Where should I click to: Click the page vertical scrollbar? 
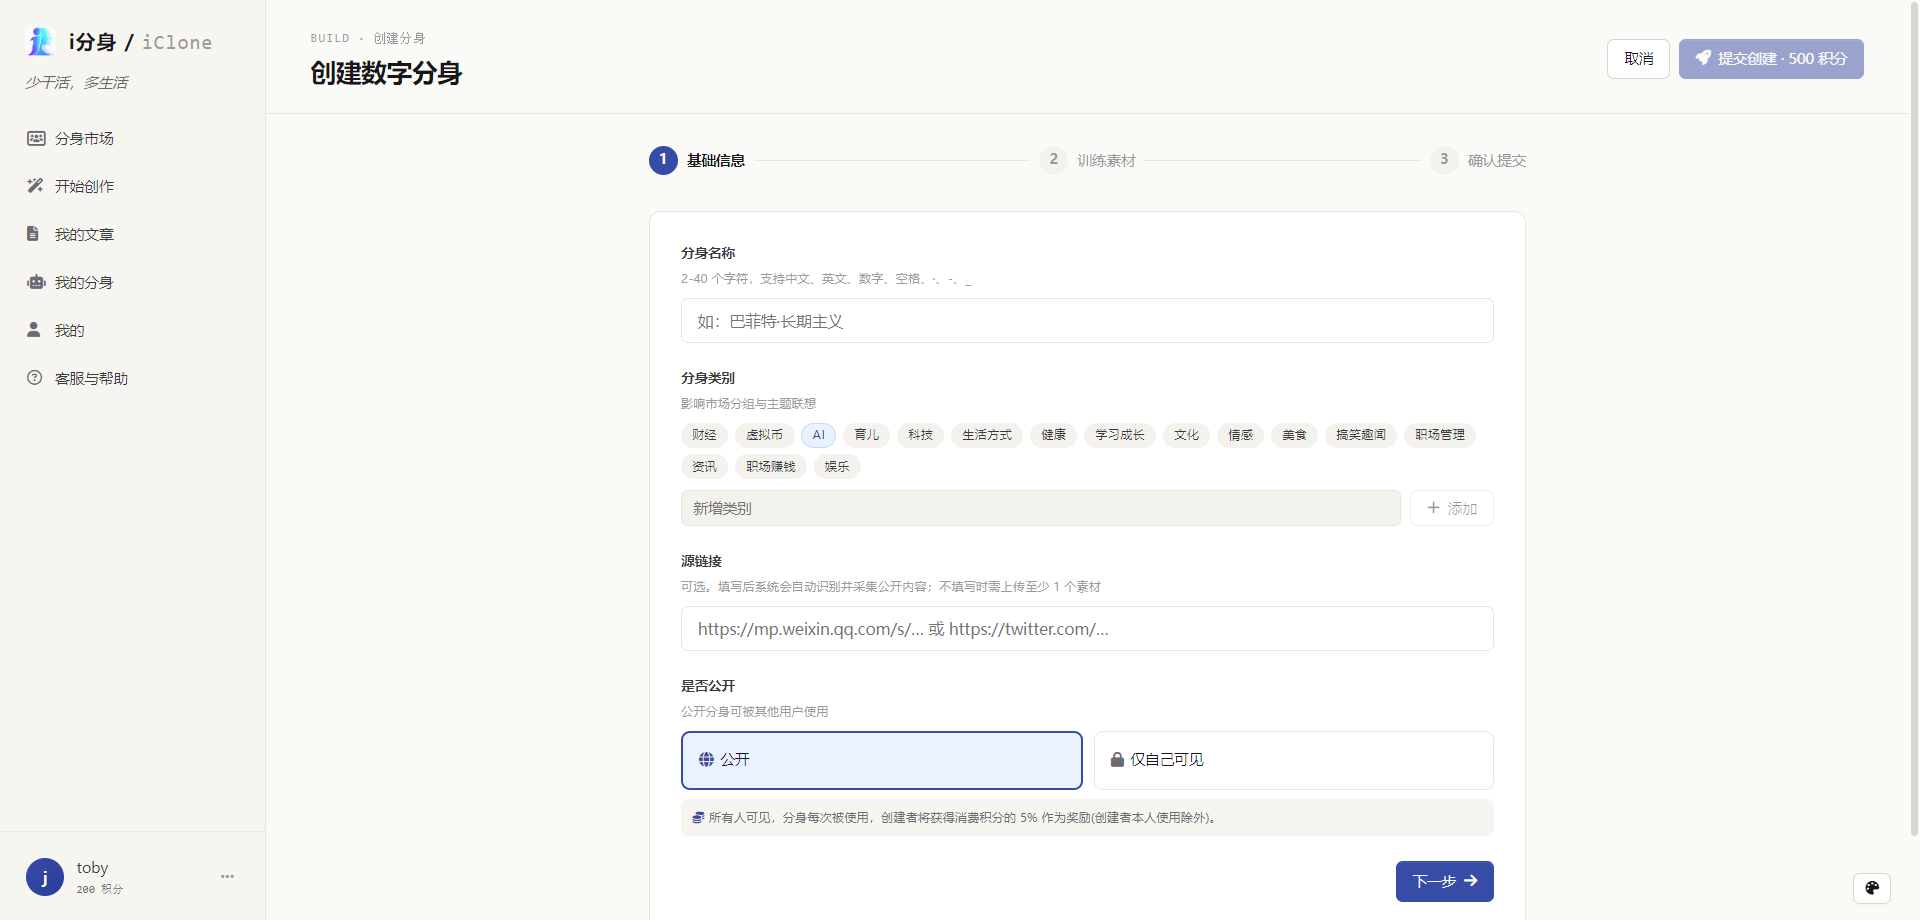(x=1914, y=420)
